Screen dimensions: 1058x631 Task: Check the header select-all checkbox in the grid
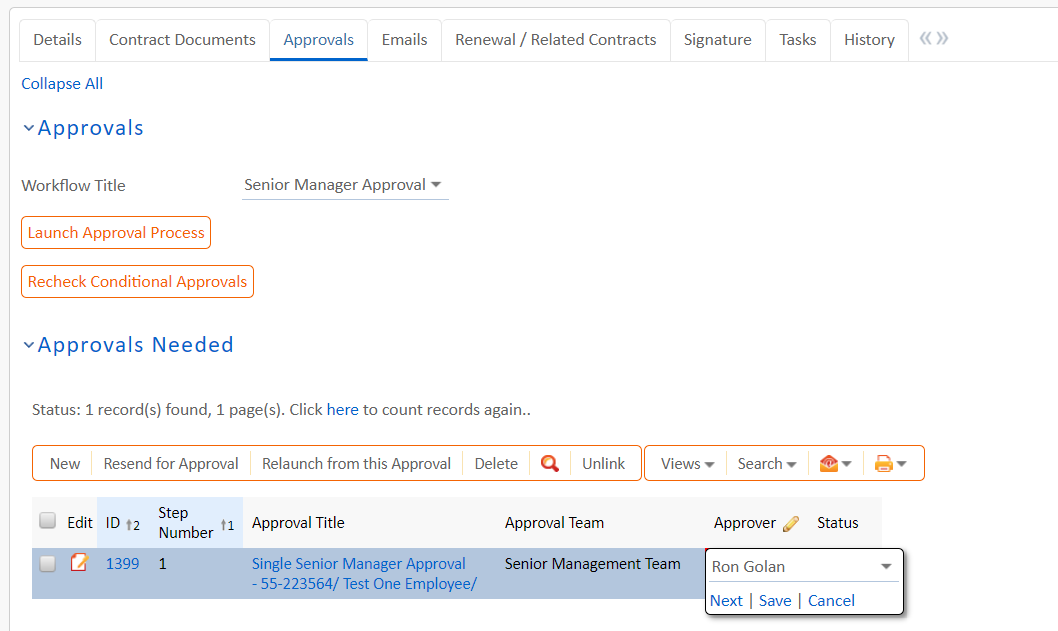47,521
